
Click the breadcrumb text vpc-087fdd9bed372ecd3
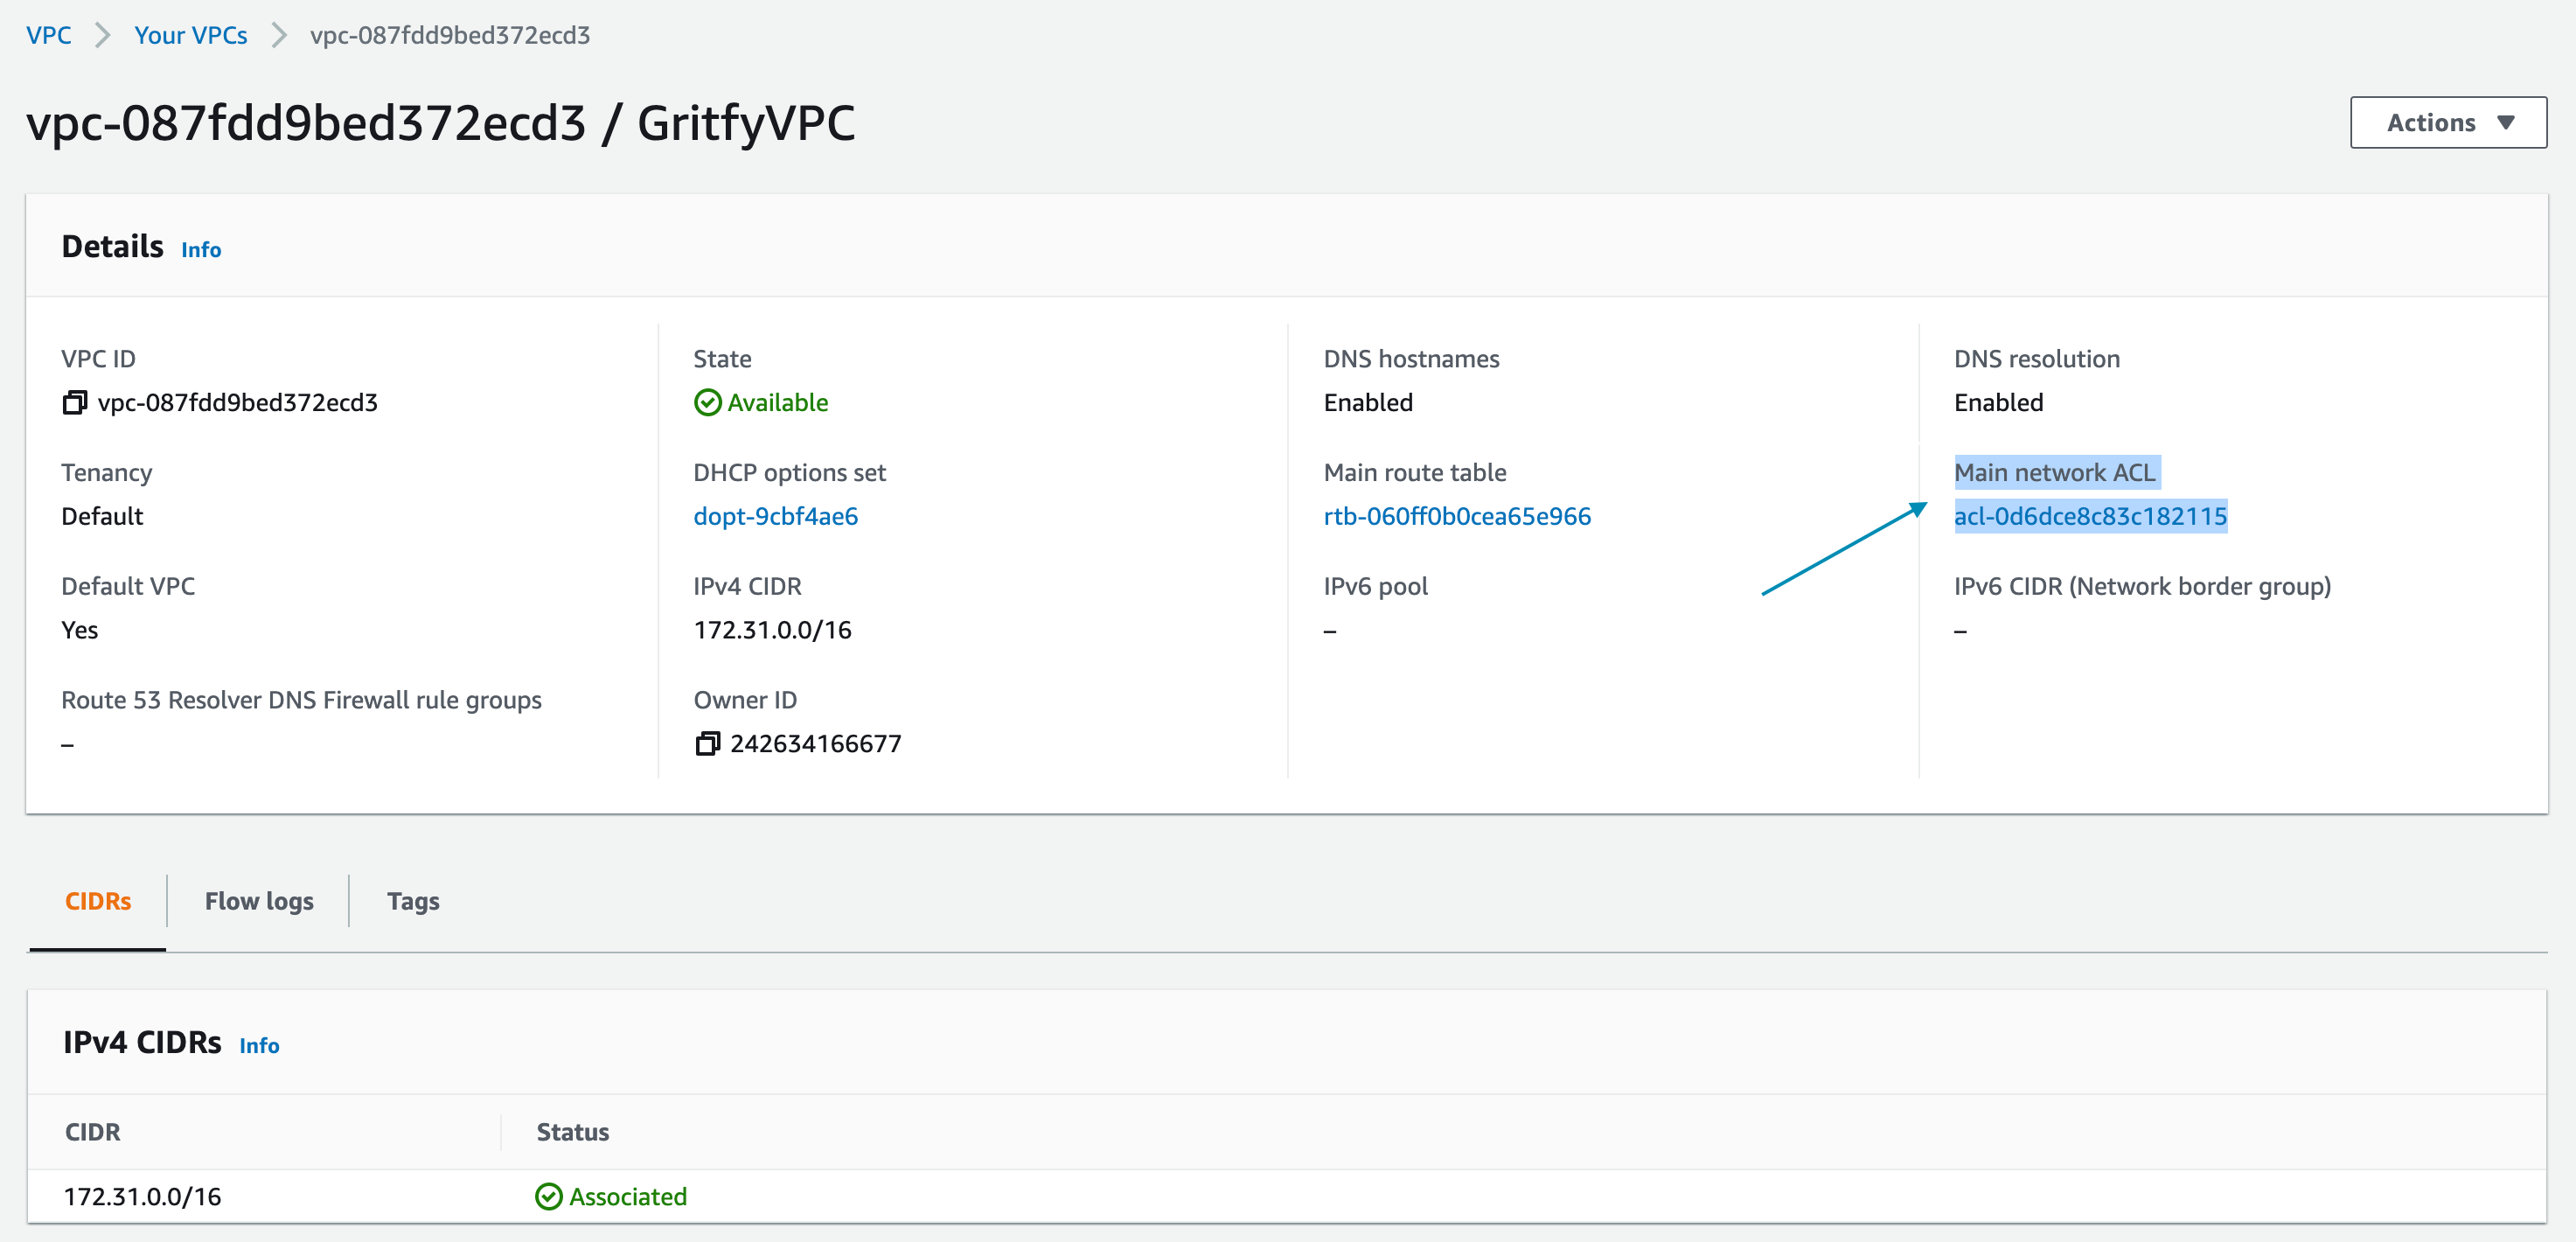(450, 35)
